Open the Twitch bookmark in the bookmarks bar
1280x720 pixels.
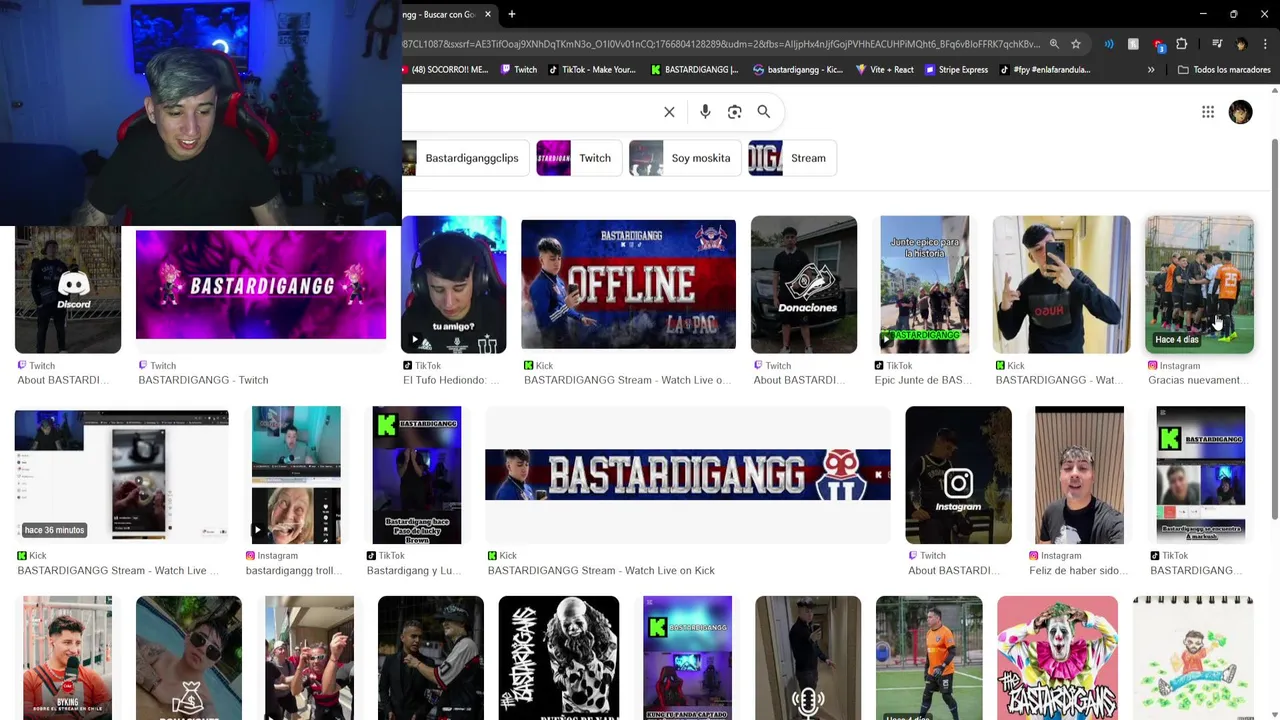point(519,70)
